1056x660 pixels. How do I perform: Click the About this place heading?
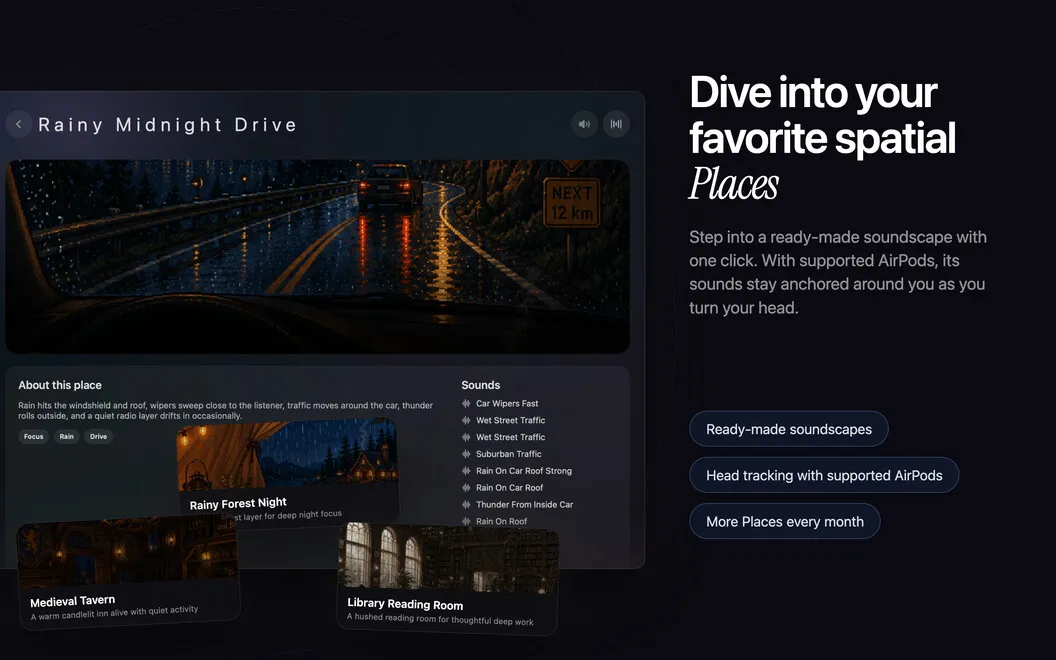(60, 385)
